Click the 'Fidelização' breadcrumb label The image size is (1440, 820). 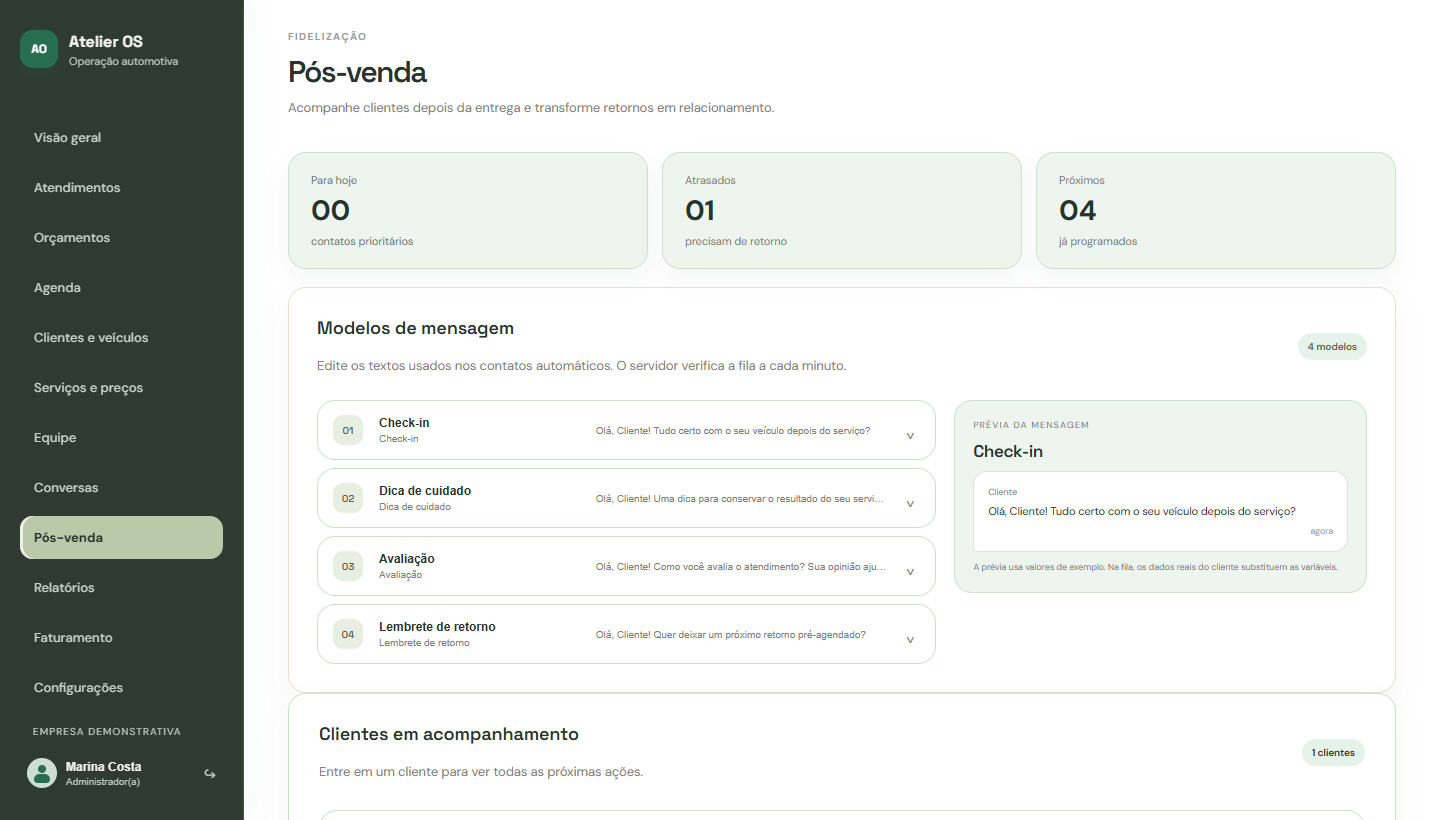point(327,37)
